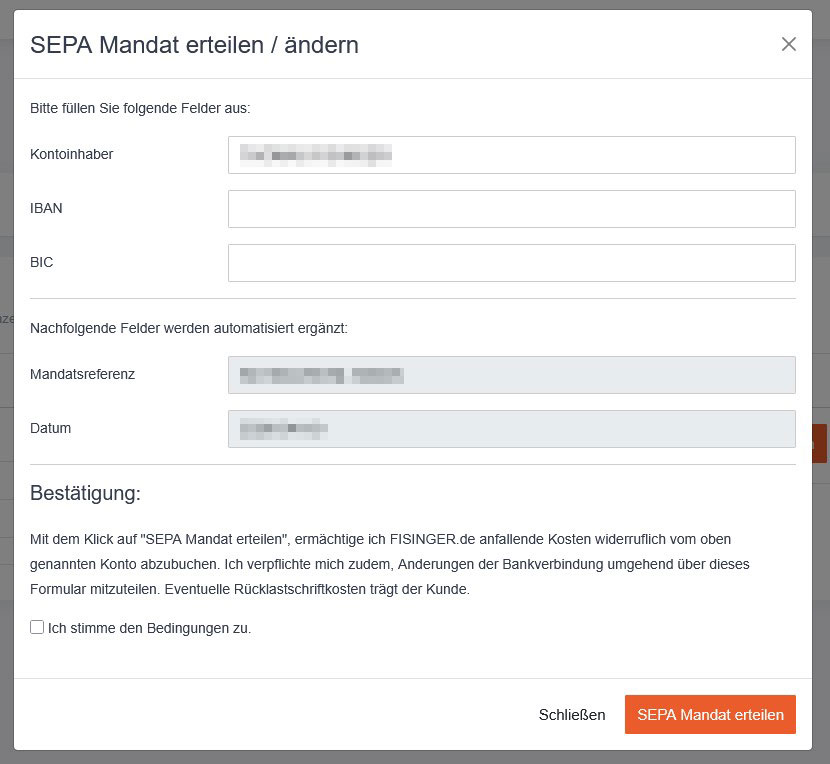Screen dimensions: 830x764
Task: Click the IBAN label
Action: 46,208
